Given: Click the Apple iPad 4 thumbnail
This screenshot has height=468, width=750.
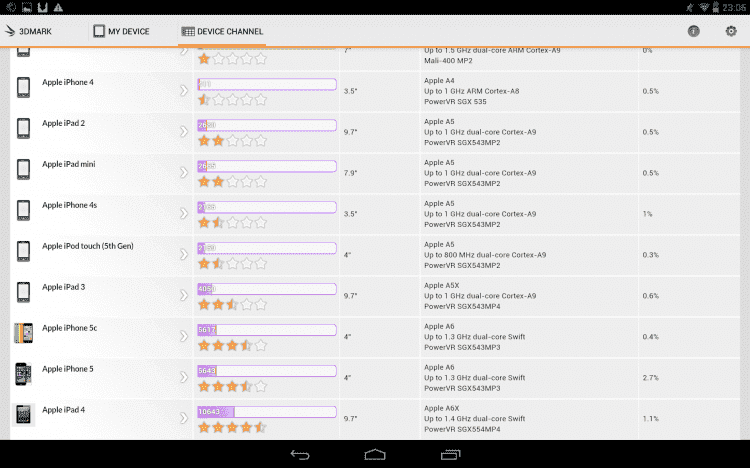Looking at the screenshot, I should click(x=23, y=414).
